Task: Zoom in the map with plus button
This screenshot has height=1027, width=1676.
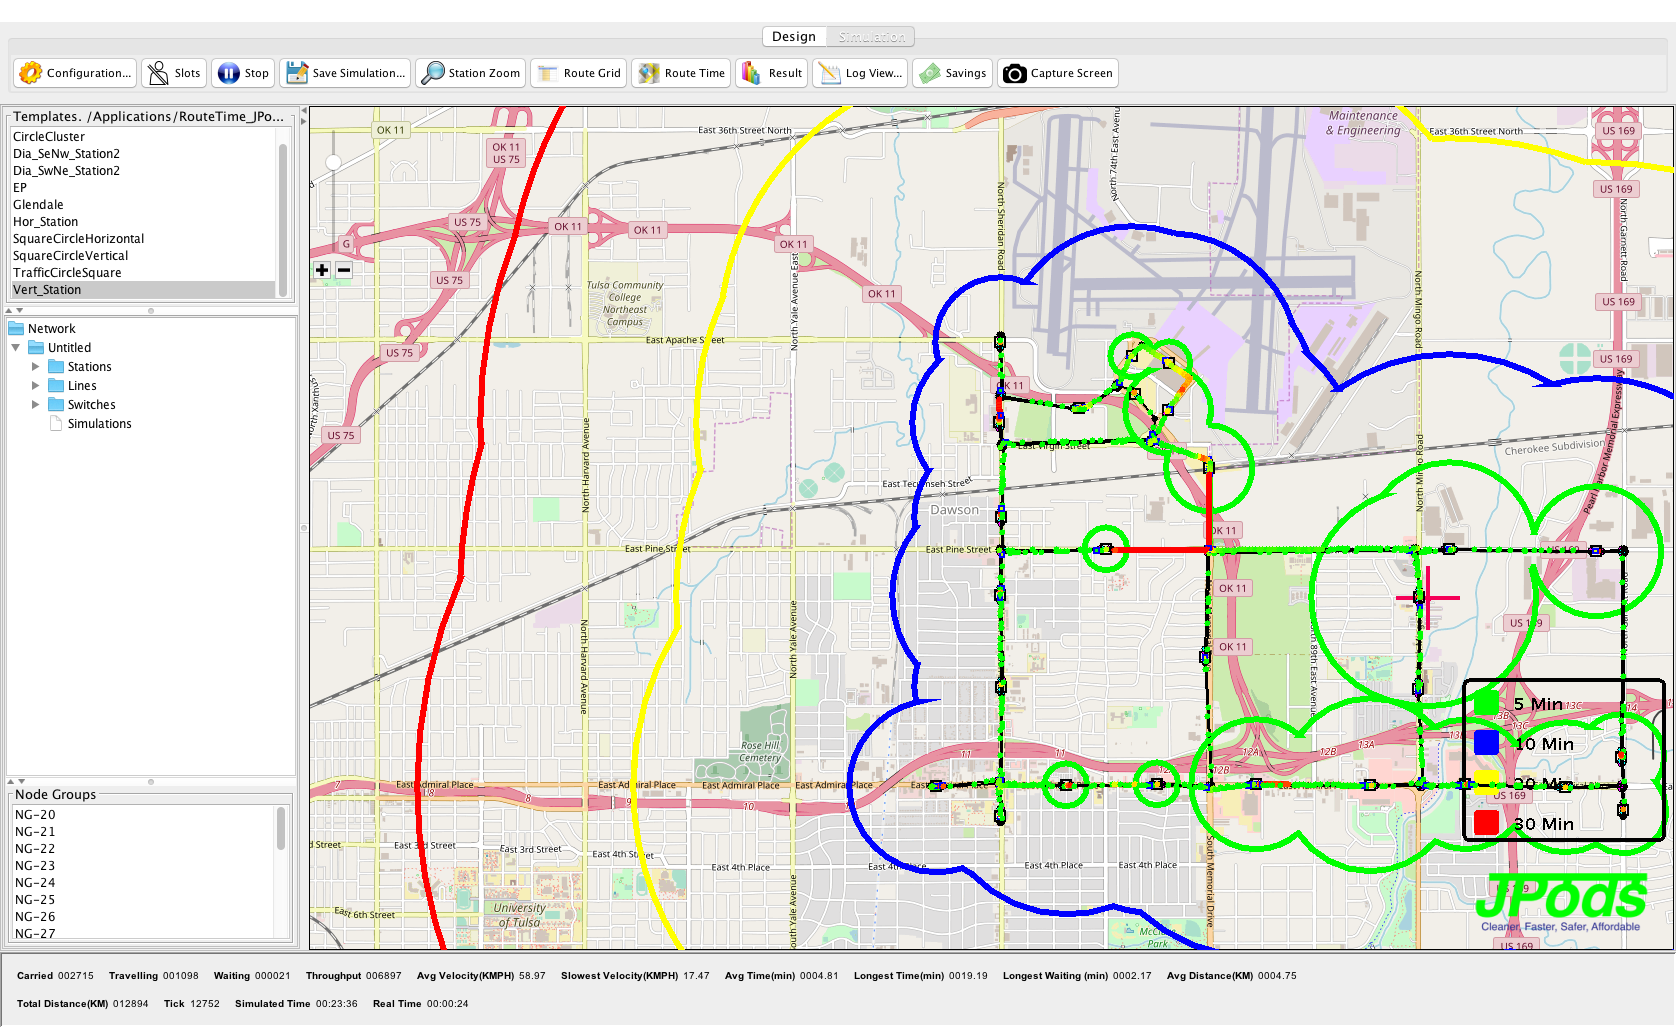Action: [x=322, y=270]
